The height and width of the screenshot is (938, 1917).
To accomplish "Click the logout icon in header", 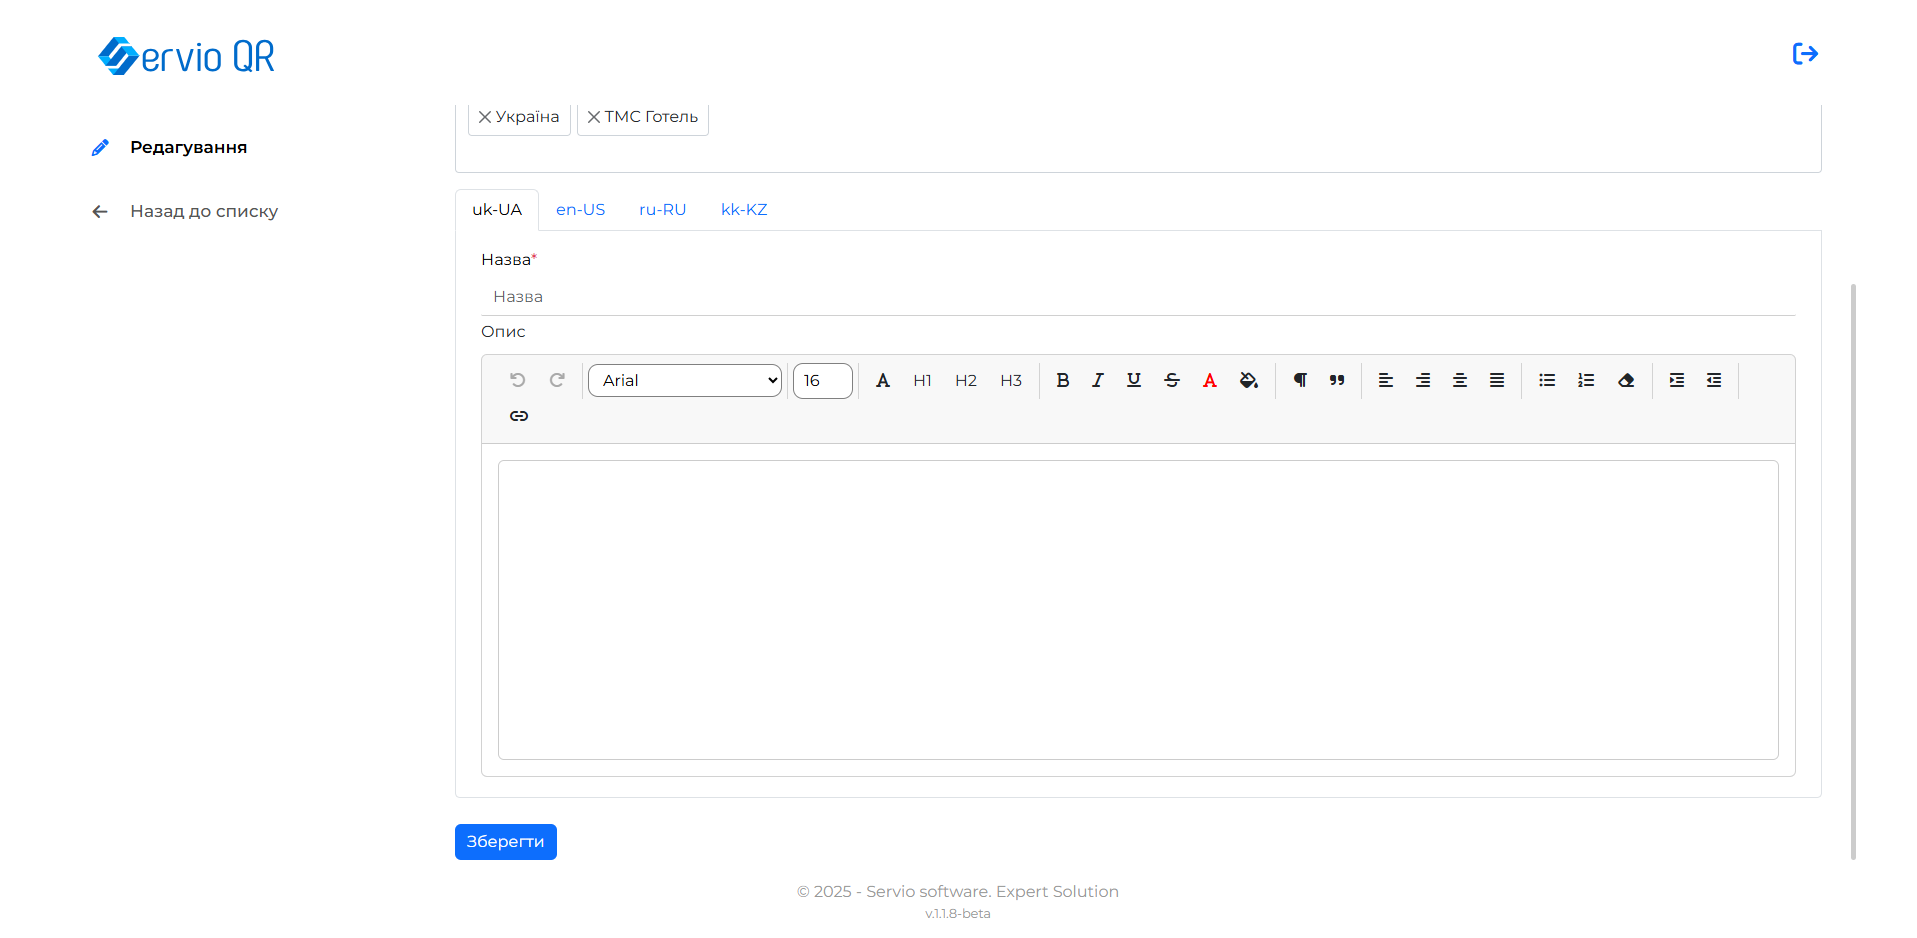I will pyautogui.click(x=1804, y=54).
